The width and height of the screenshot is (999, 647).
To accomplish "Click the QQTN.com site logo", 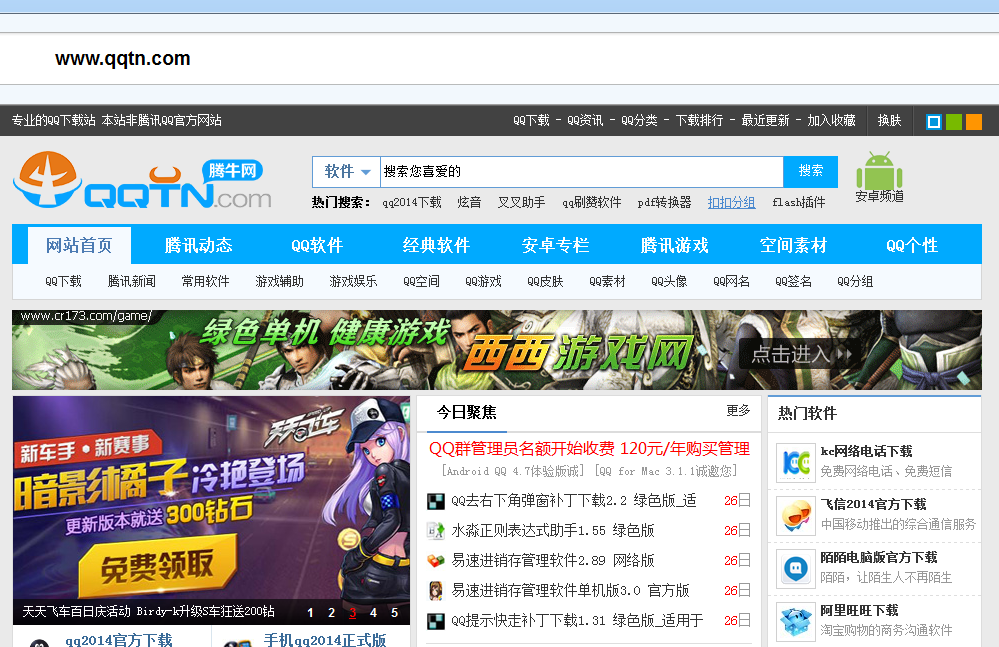I will tap(142, 180).
